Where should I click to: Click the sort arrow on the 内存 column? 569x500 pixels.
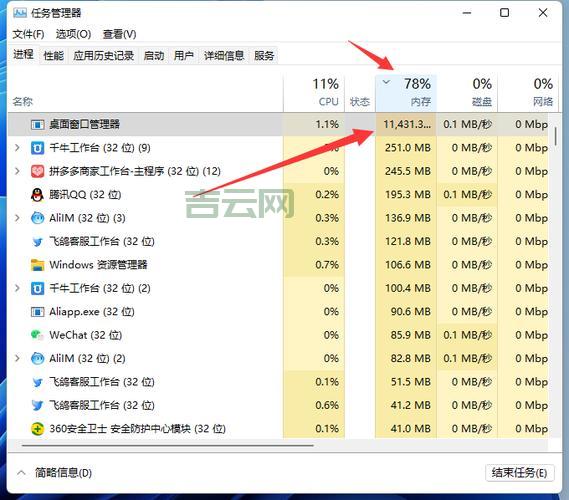point(386,82)
